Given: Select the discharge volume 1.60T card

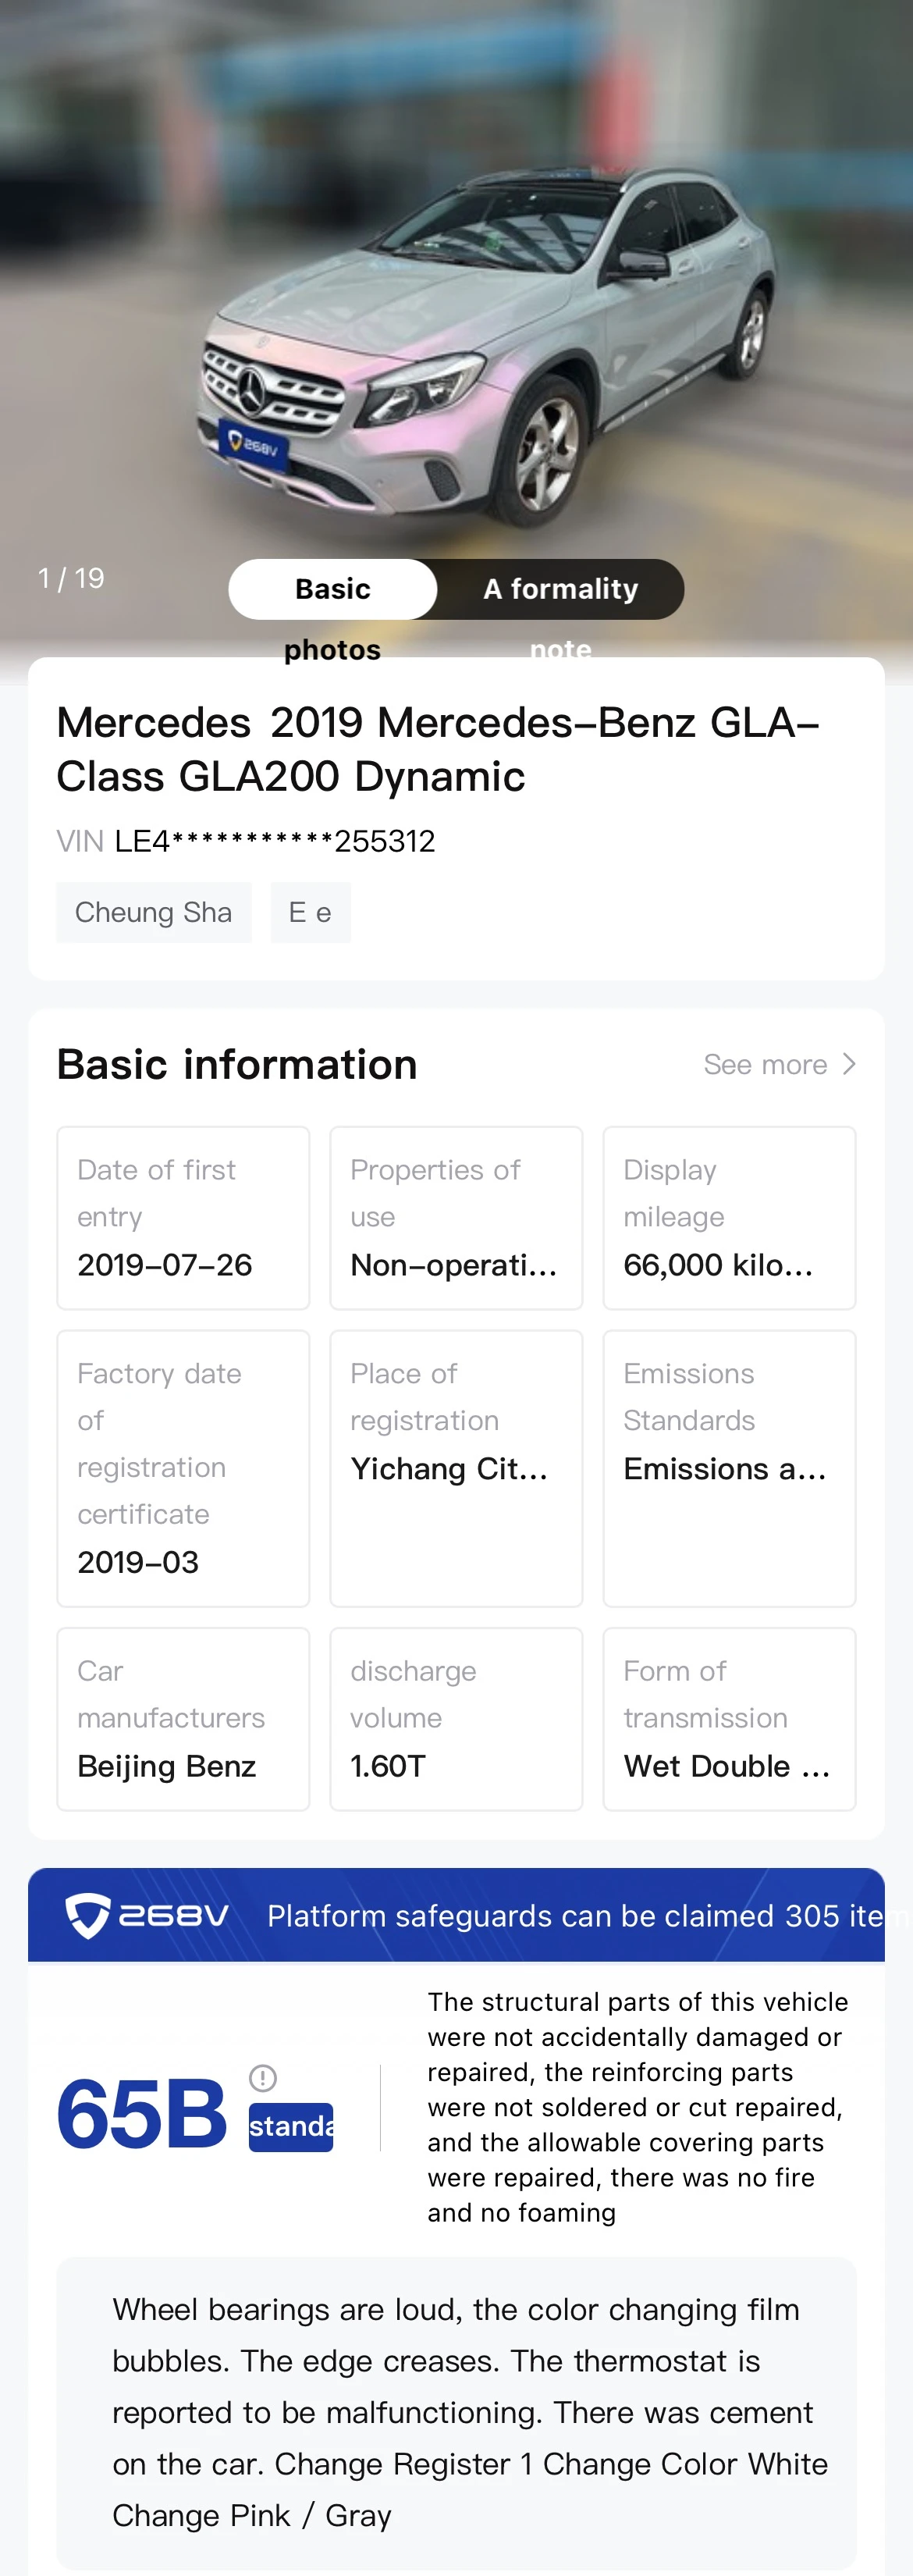Looking at the screenshot, I should point(456,1719).
